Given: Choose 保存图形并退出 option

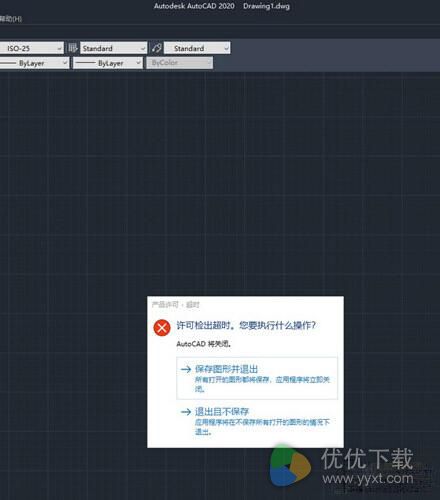Looking at the screenshot, I should tap(257, 378).
